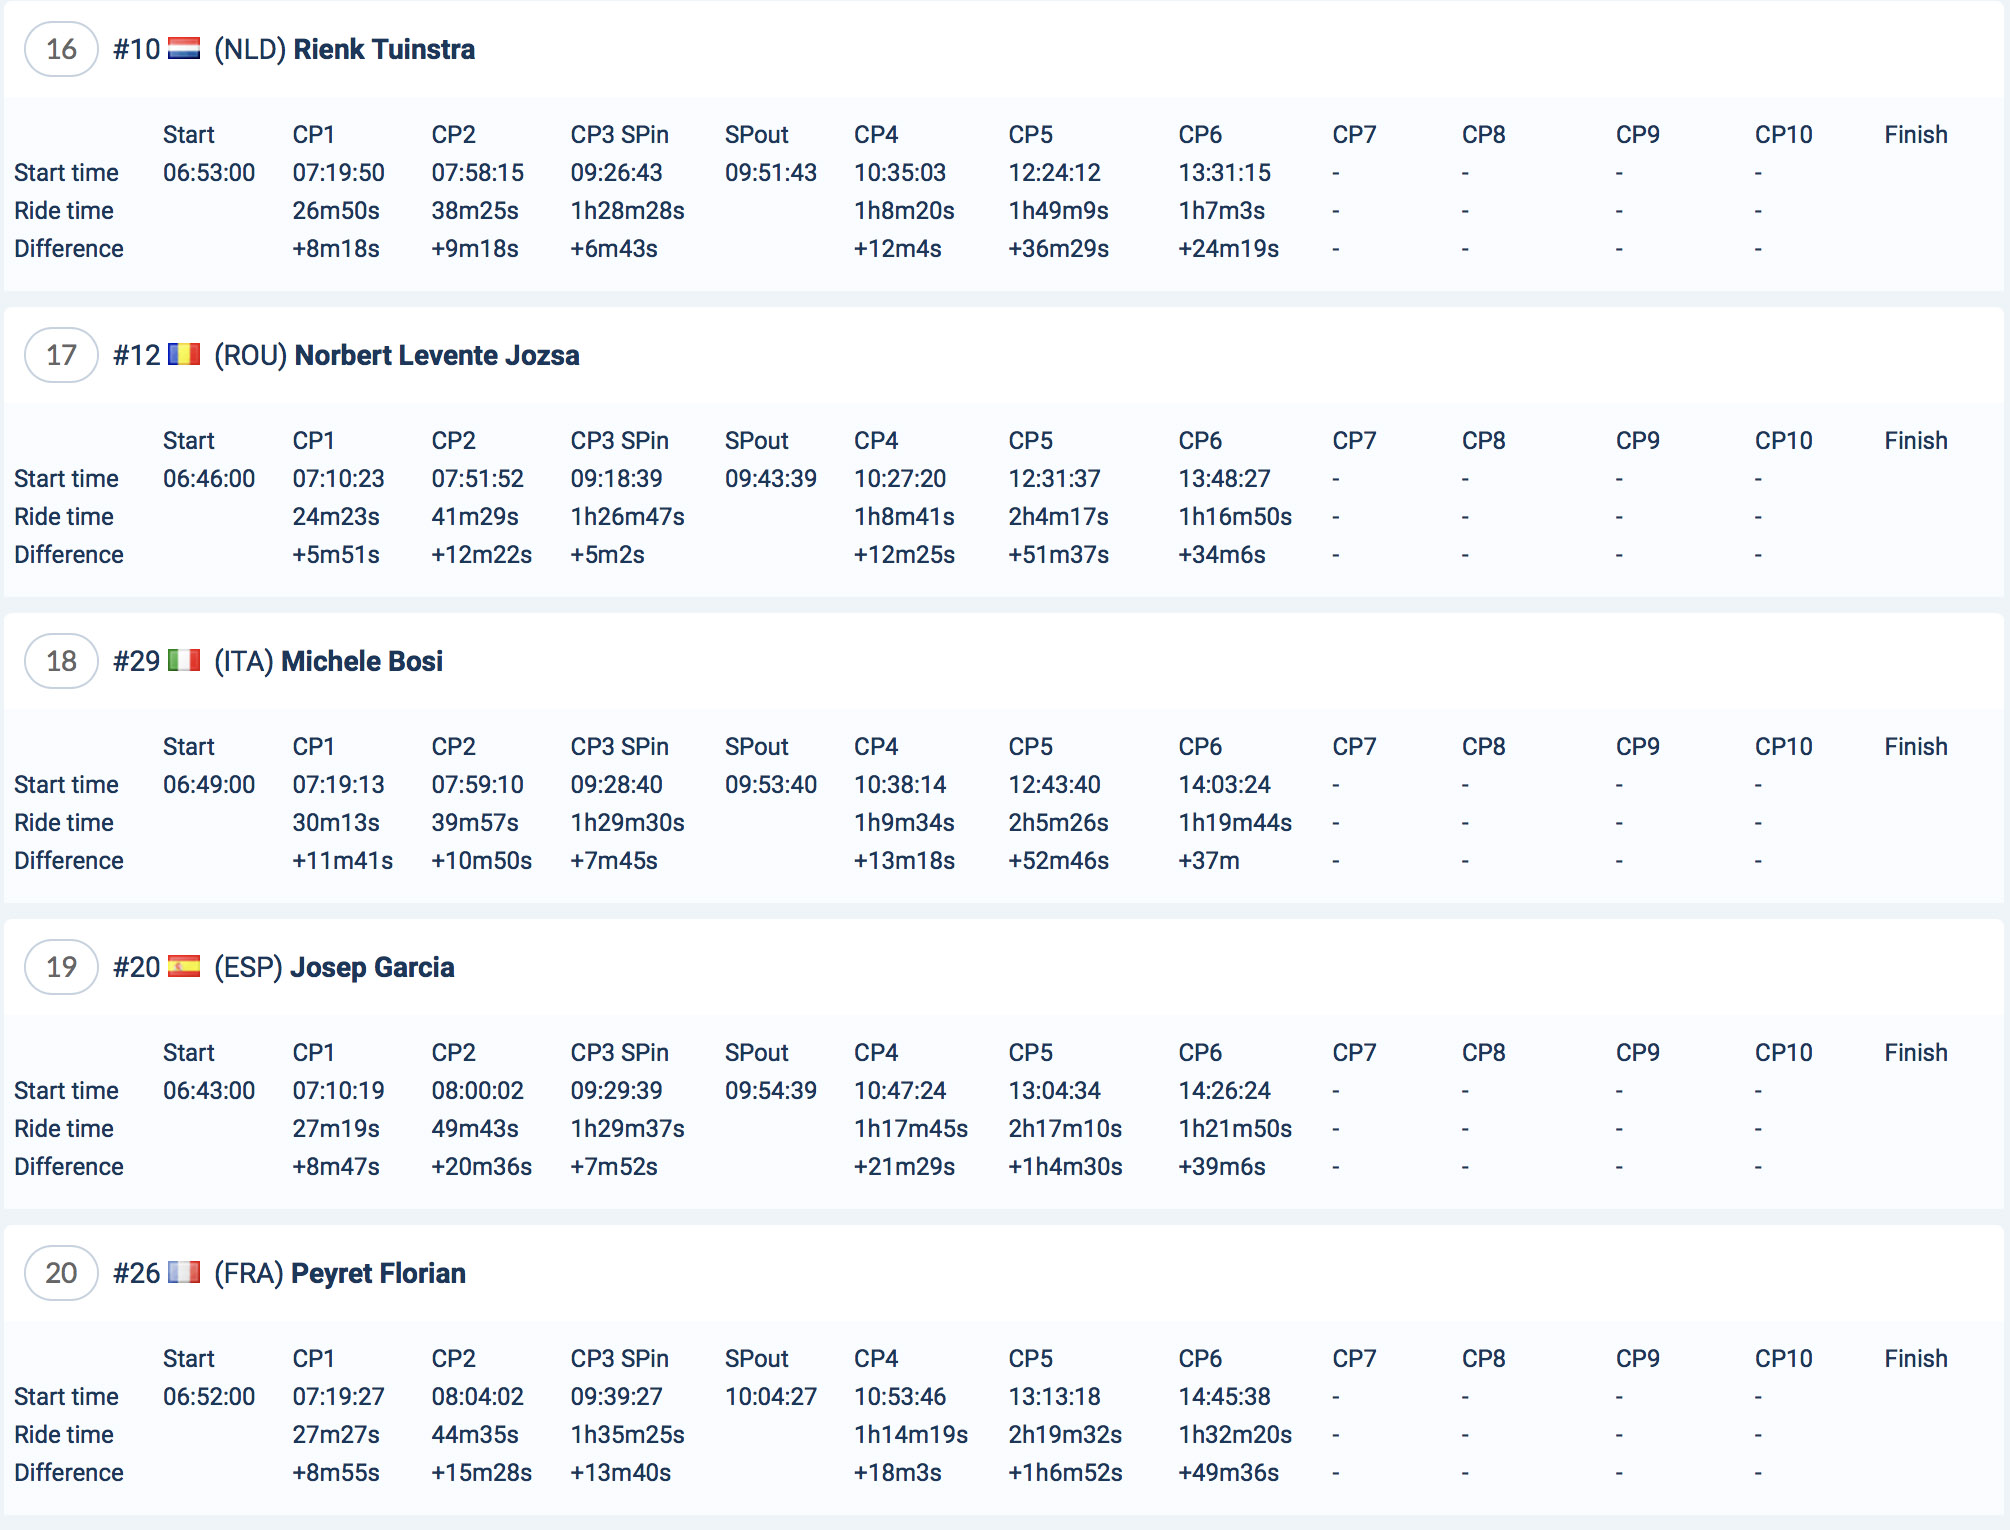Select Michele Bosi's rider name
This screenshot has width=2010, height=1530.
(362, 661)
